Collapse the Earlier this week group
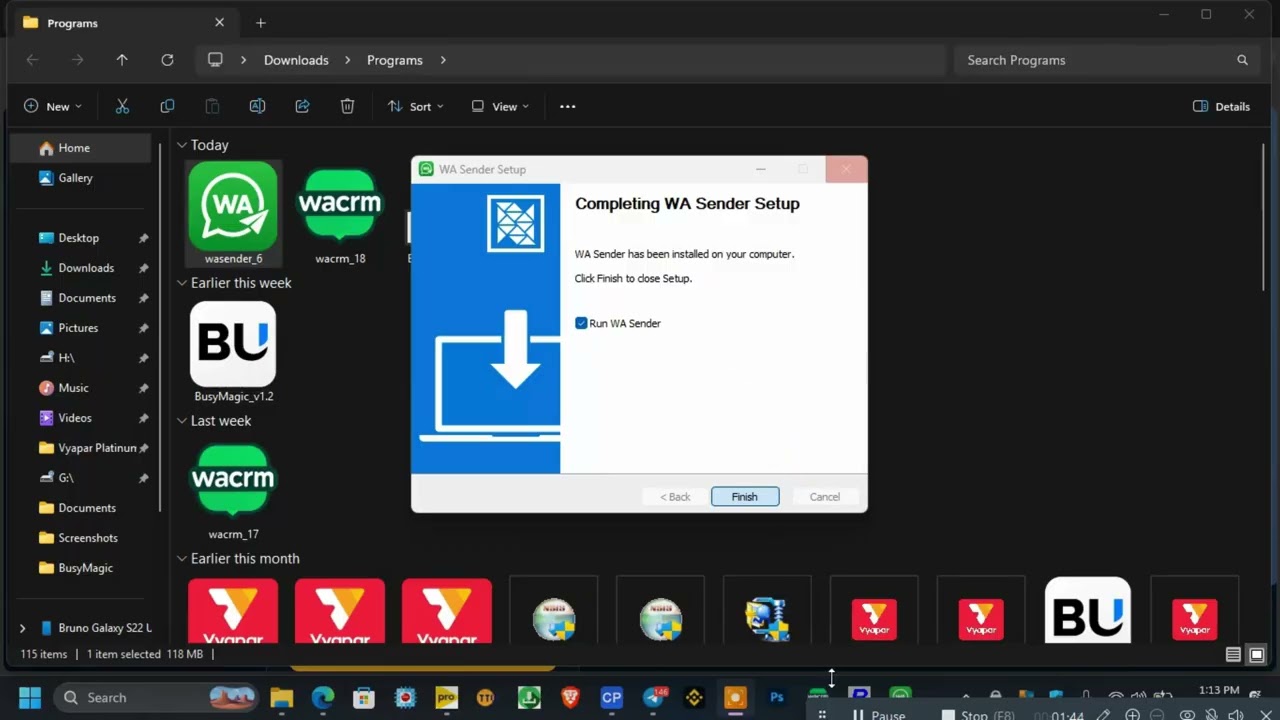The image size is (1280, 720). 182,283
